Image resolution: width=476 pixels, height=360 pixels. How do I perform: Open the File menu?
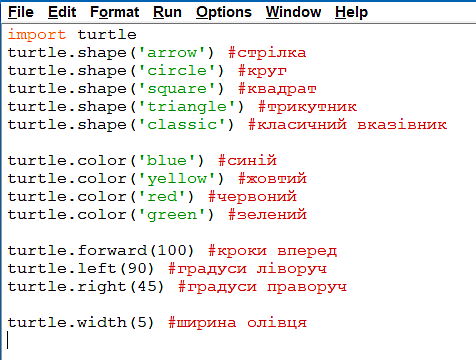21,12
